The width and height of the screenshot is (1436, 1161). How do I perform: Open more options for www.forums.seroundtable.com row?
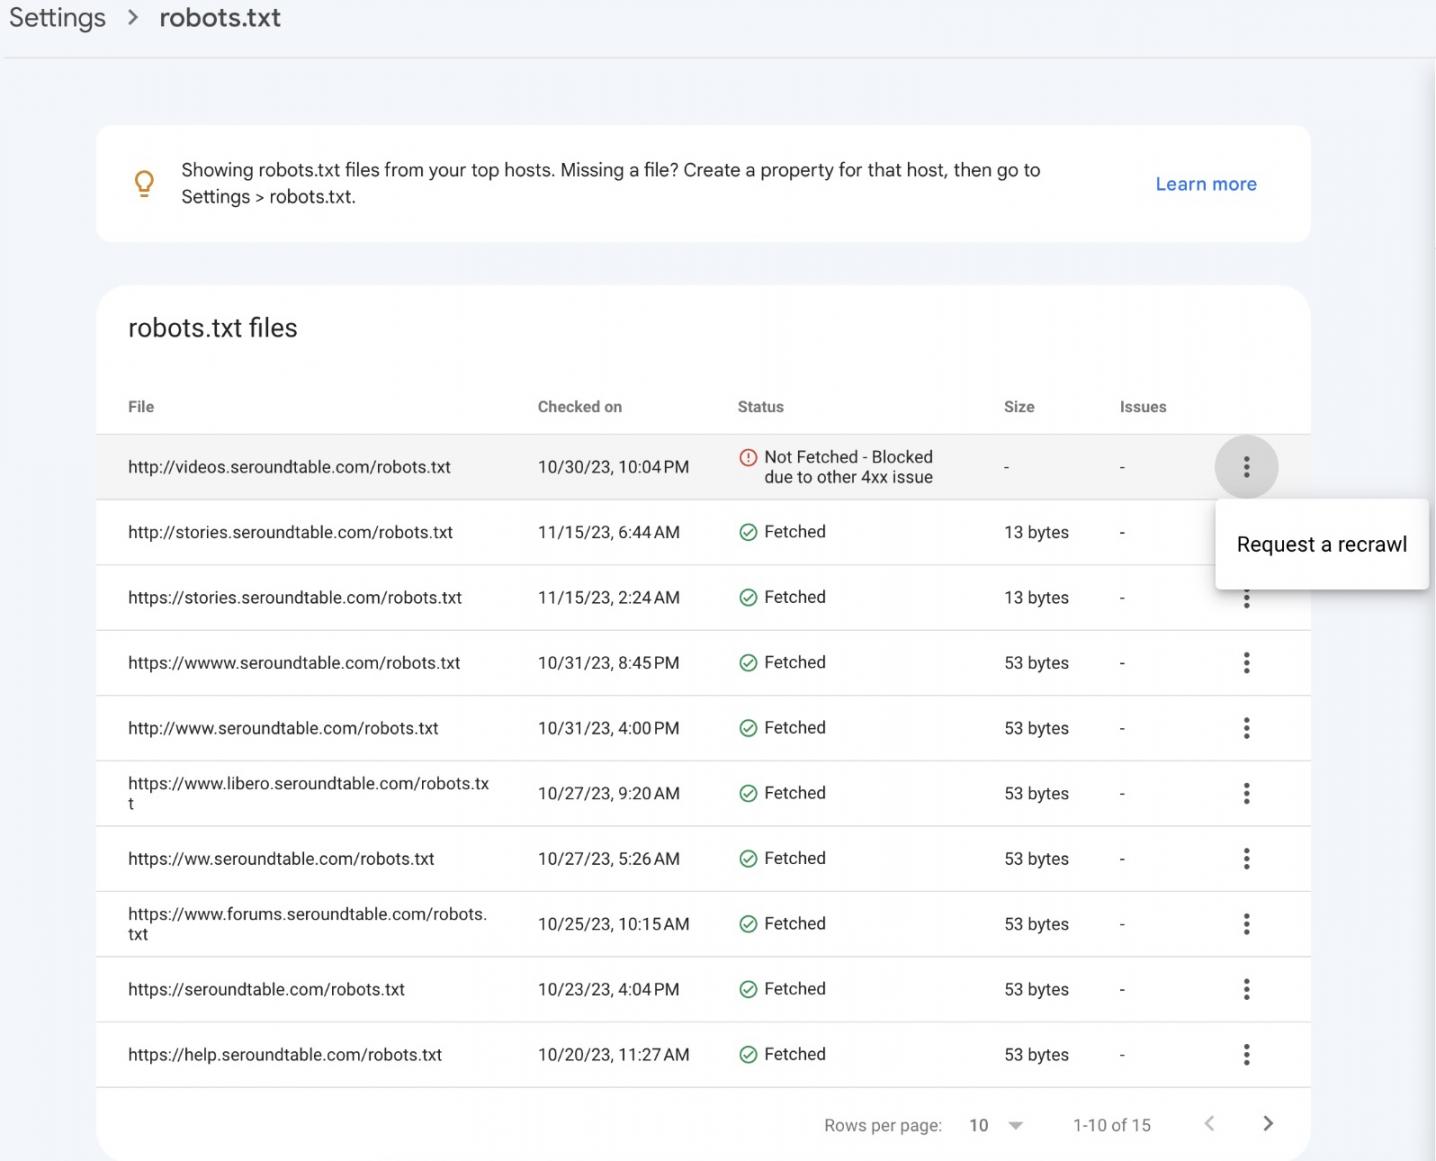1246,924
